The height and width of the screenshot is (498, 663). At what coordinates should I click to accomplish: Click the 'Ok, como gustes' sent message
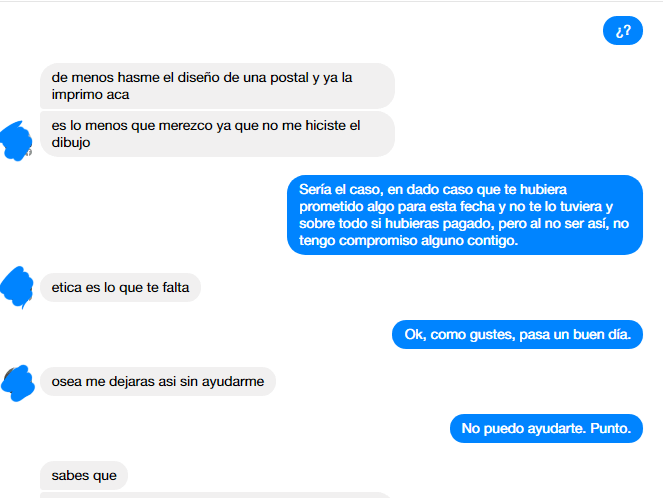pos(517,334)
